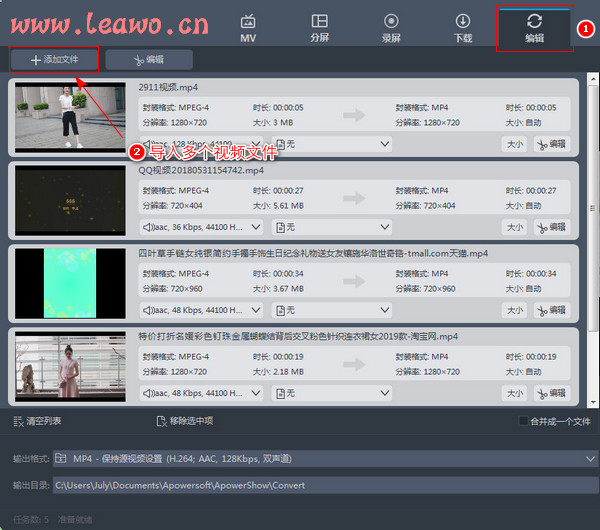Click 清空列表 clear list
The height and width of the screenshot is (530, 600).
(37, 421)
